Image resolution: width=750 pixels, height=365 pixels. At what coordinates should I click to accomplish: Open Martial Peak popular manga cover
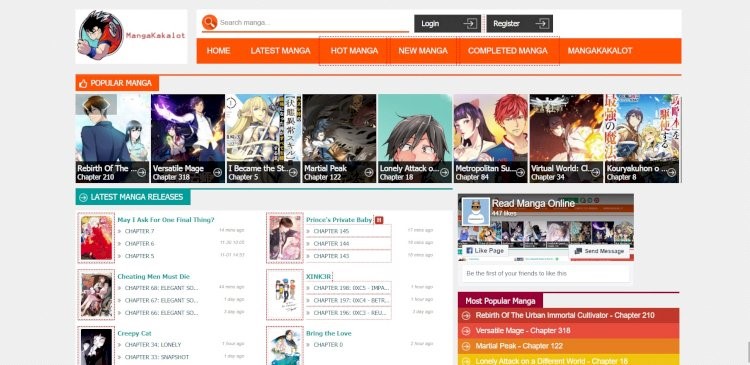(339, 138)
